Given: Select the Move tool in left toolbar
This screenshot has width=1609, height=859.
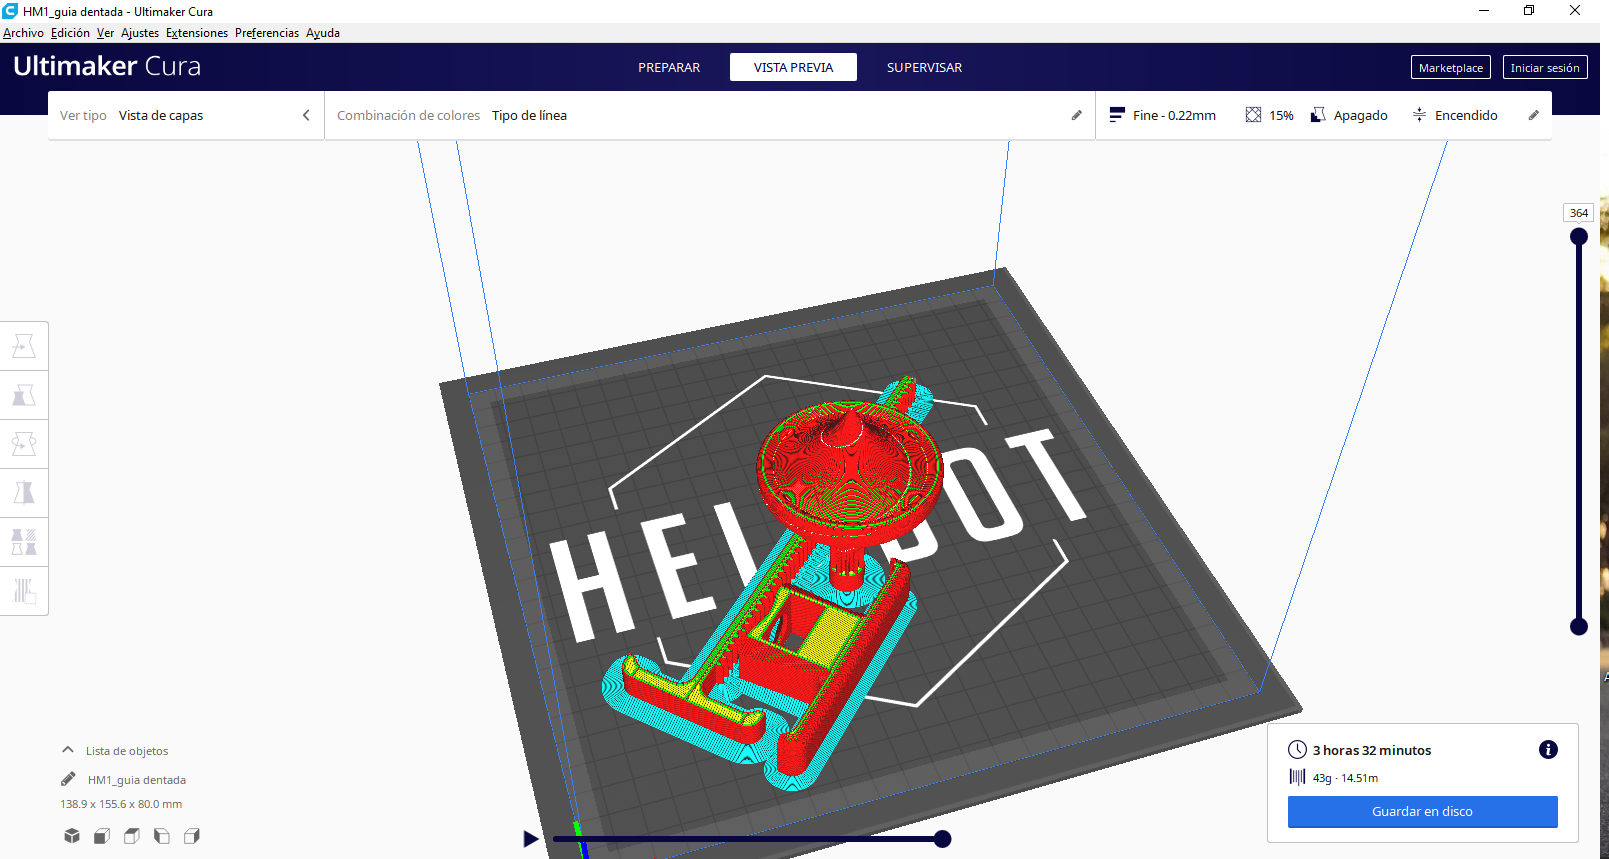Looking at the screenshot, I should pos(24,346).
